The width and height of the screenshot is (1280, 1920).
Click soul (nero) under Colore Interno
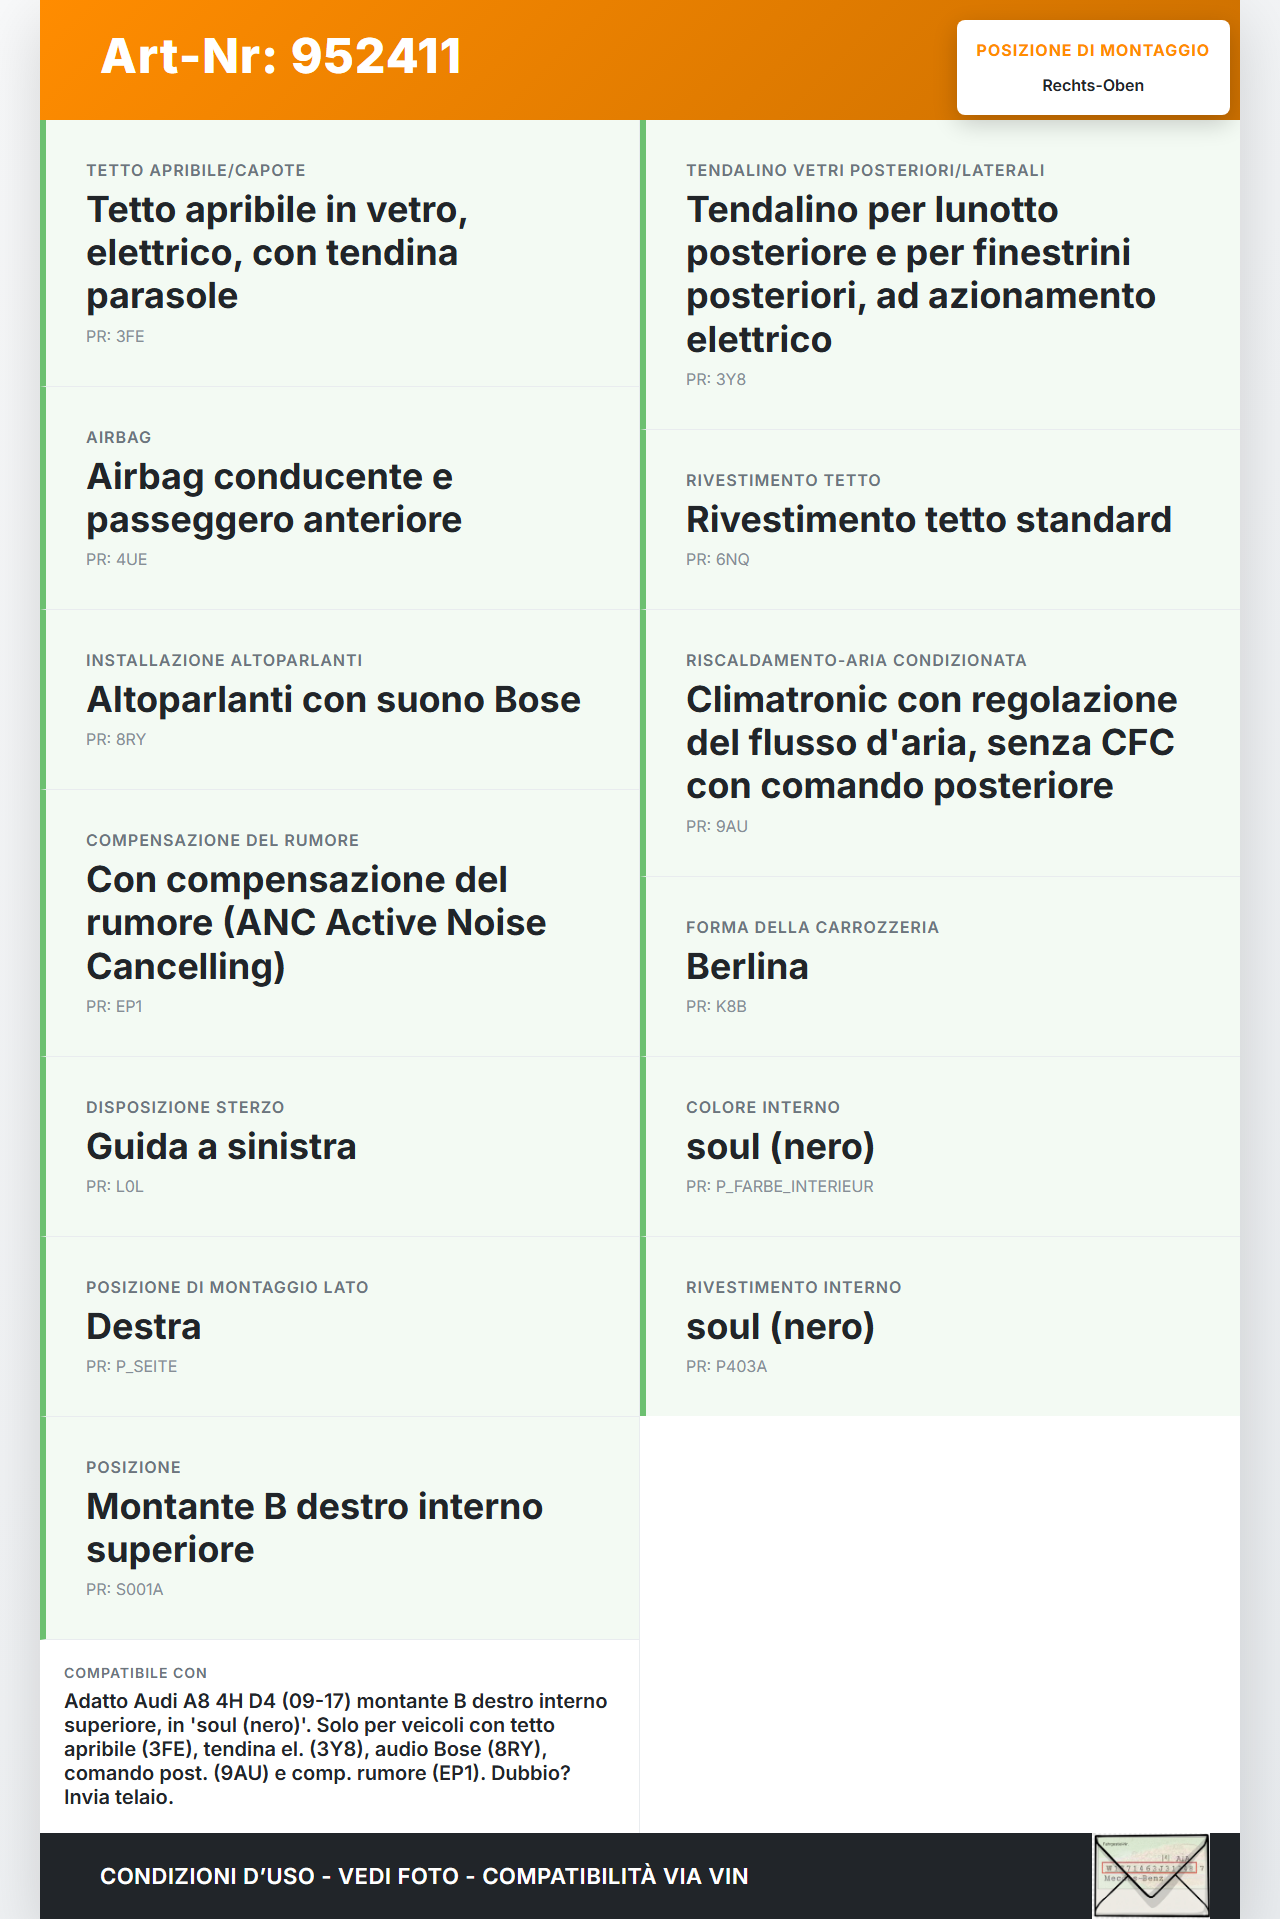pyautogui.click(x=780, y=1147)
